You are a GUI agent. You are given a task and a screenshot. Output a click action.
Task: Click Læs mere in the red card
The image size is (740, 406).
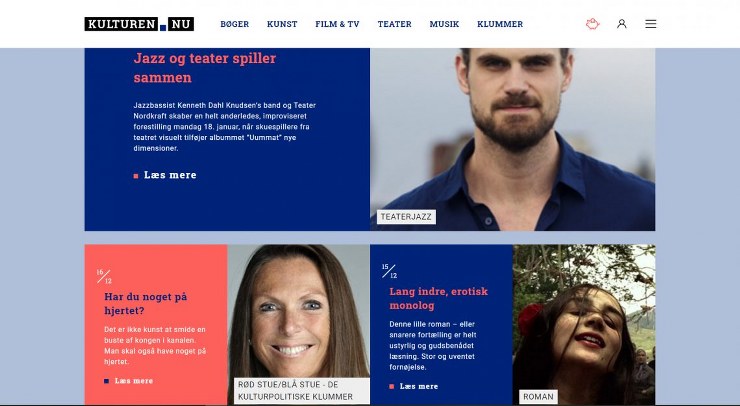(x=134, y=381)
